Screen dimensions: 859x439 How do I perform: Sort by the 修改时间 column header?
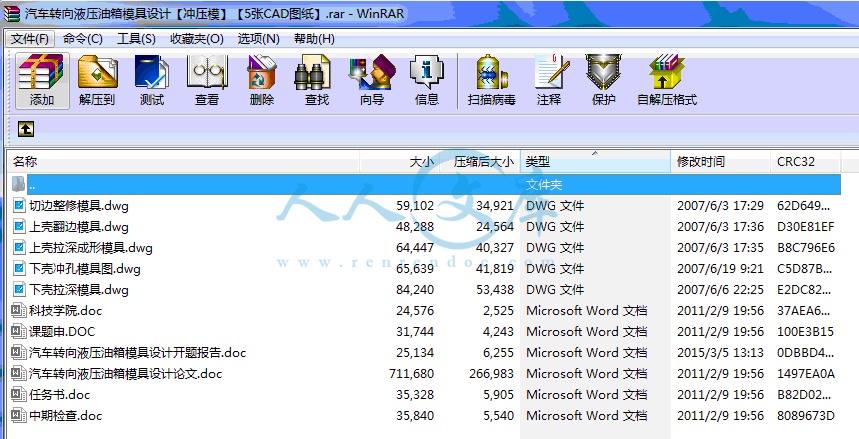point(720,162)
